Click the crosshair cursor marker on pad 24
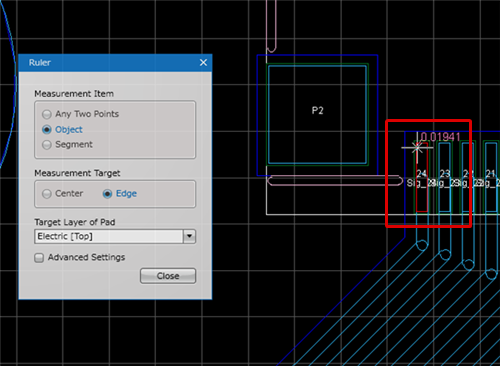The width and height of the screenshot is (500, 366). click(417, 147)
